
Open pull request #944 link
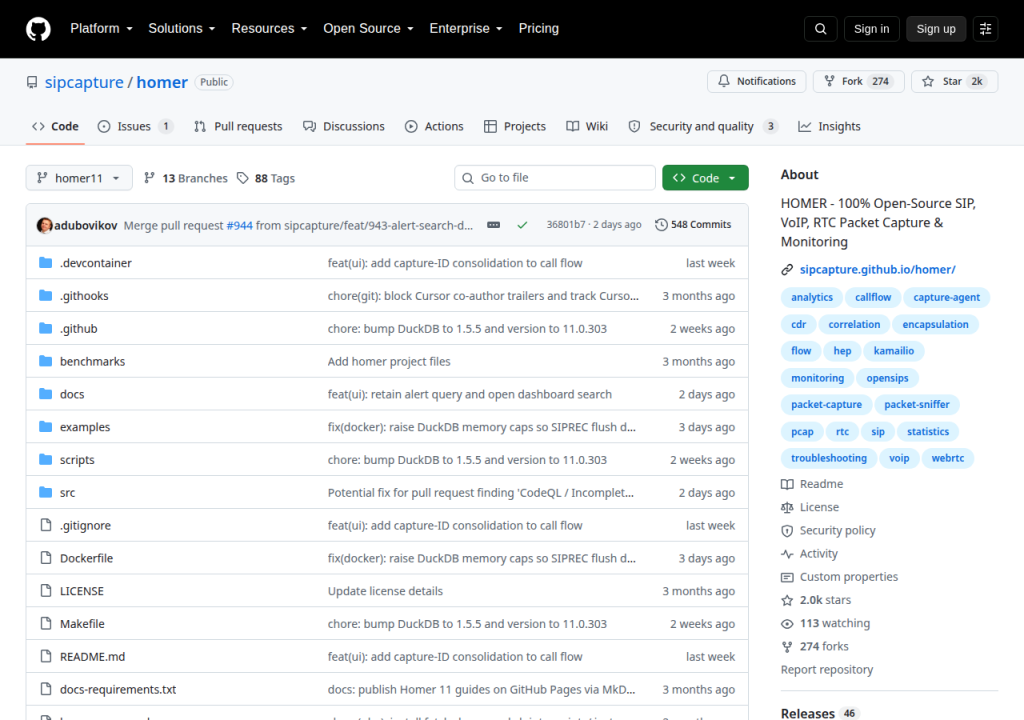coord(240,225)
